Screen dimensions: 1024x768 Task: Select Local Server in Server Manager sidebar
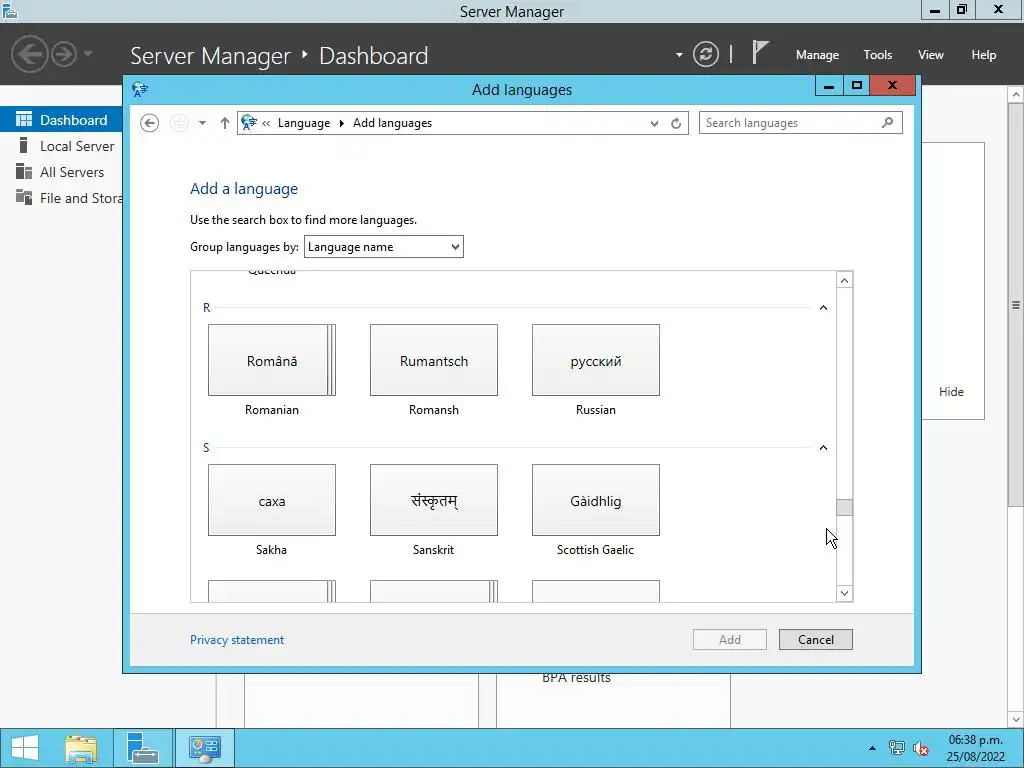(x=61, y=146)
